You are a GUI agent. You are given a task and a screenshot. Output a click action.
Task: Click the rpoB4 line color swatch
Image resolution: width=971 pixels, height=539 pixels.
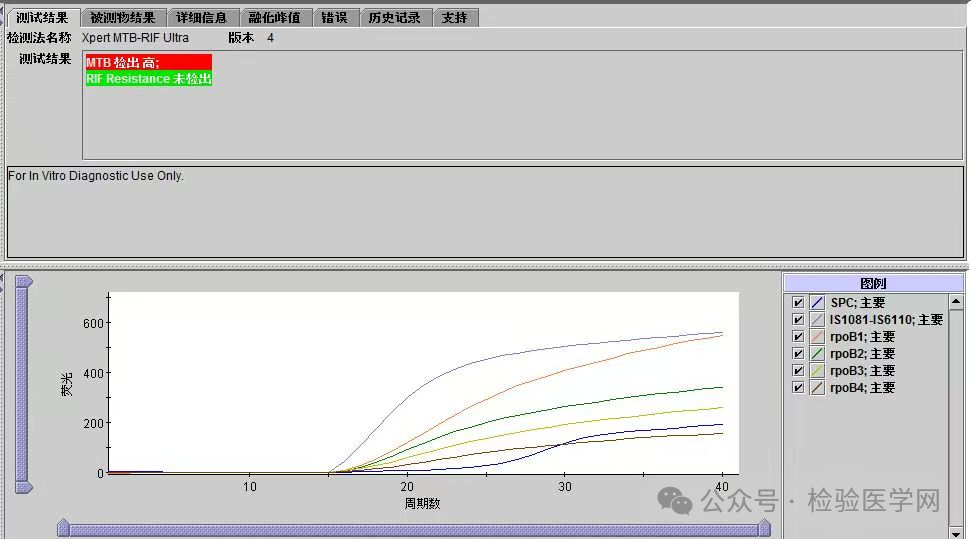[x=817, y=388]
